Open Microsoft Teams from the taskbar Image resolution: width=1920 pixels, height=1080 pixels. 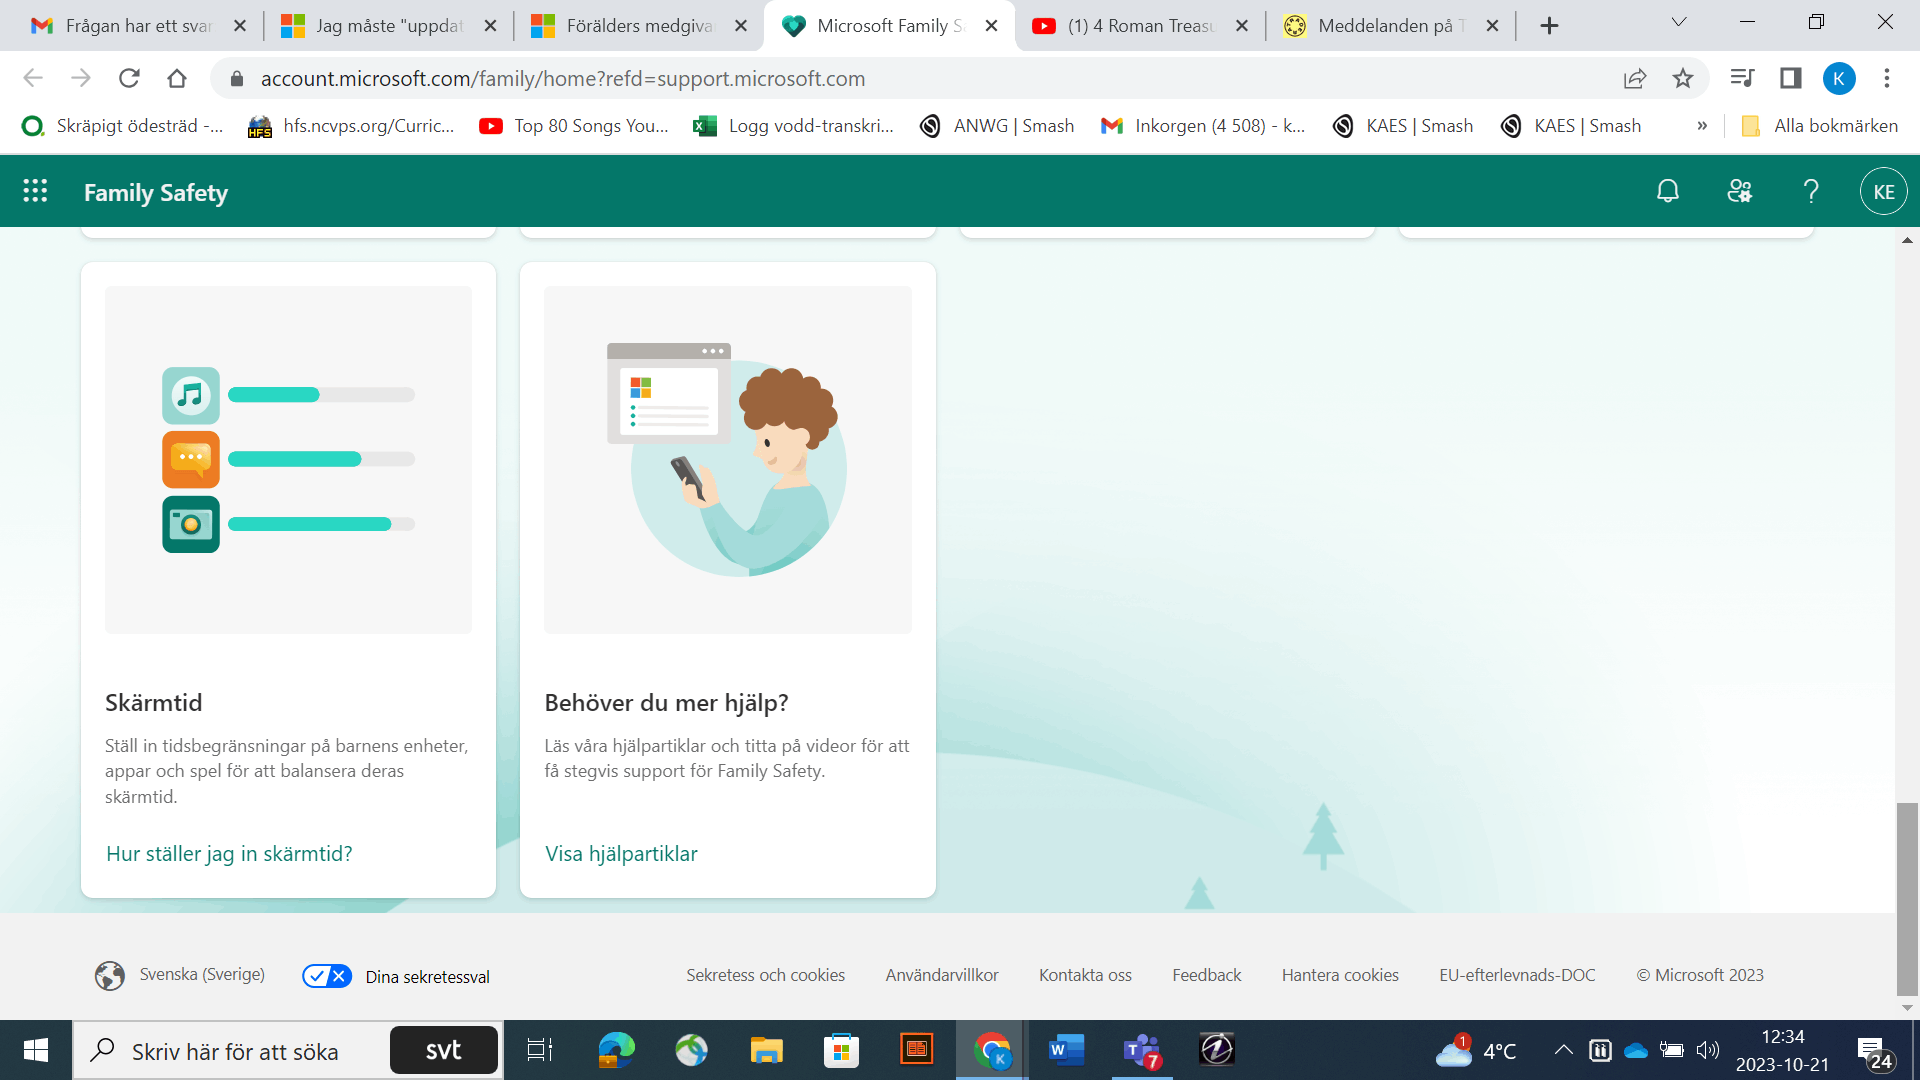pos(1141,1050)
